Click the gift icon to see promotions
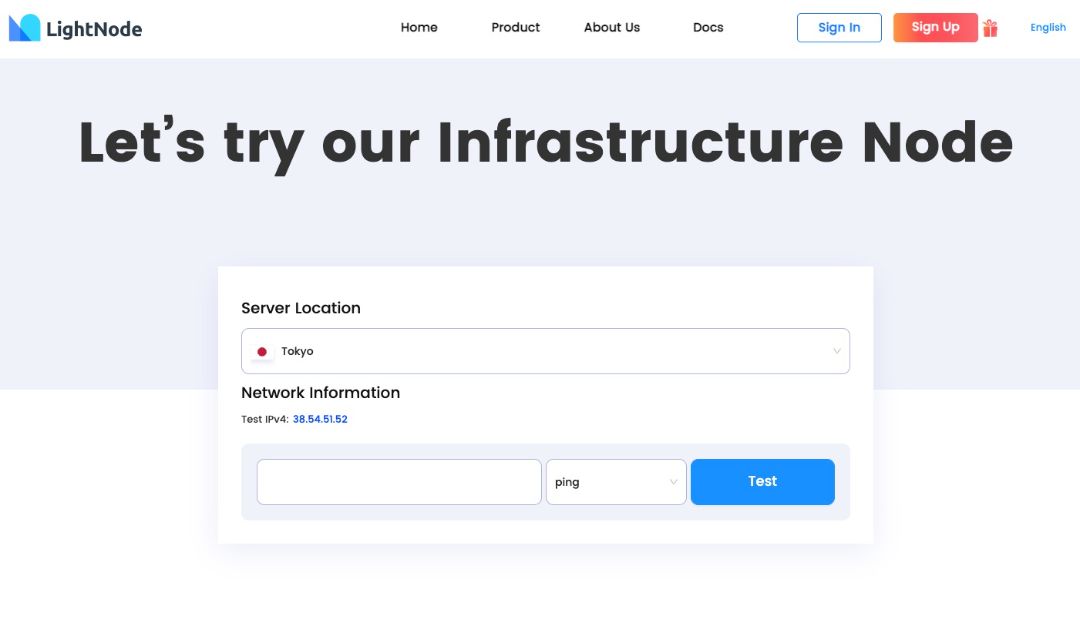Image resolution: width=1080 pixels, height=636 pixels. coord(990,27)
